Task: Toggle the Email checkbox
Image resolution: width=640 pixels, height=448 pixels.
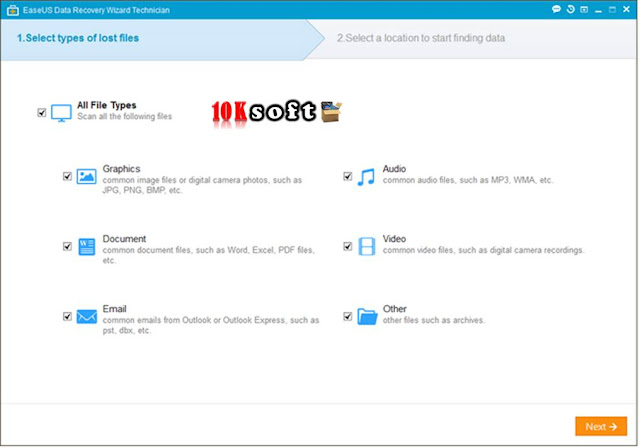Action: (x=67, y=316)
